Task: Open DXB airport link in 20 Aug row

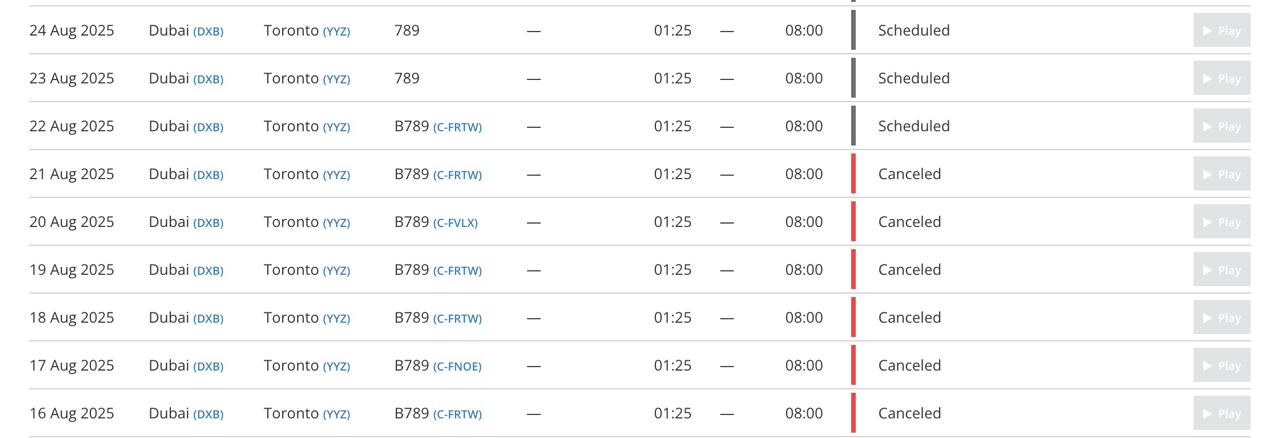Action: [208, 223]
